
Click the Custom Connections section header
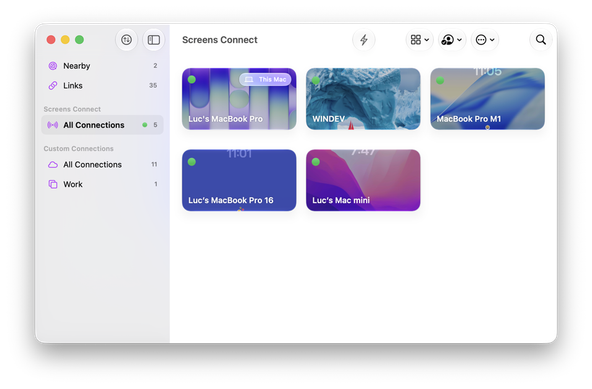click(79, 149)
